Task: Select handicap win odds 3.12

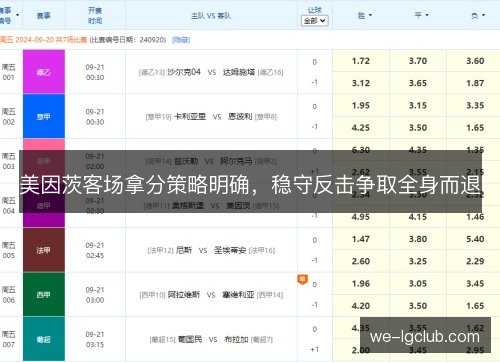Action: 361,83
